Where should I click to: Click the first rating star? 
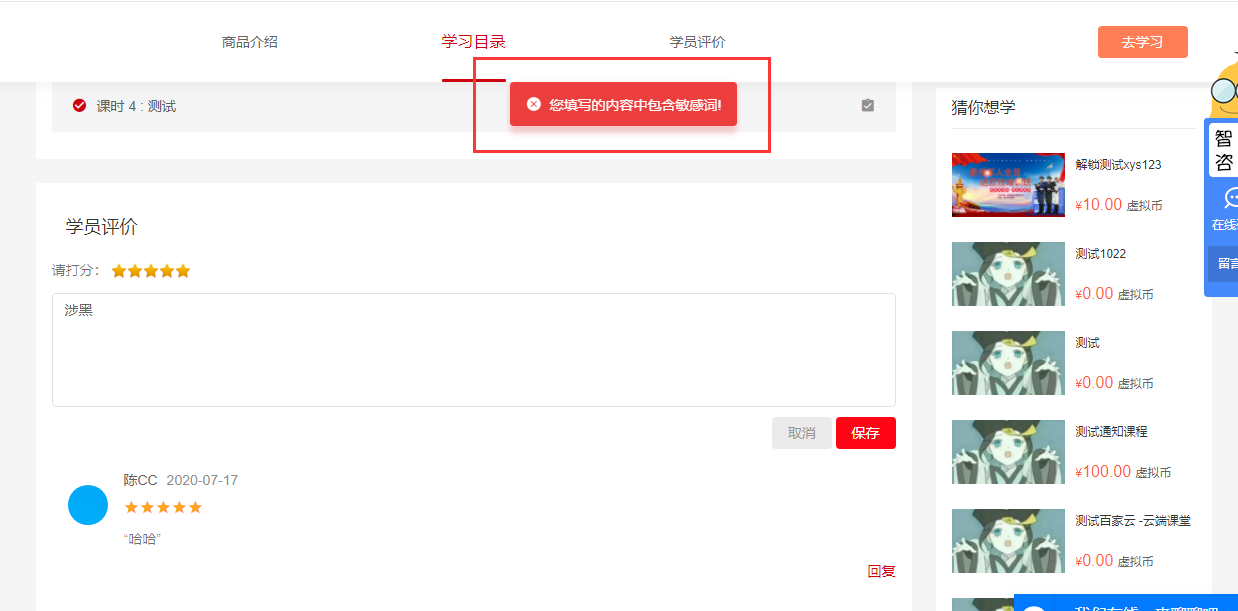pyautogui.click(x=119, y=271)
